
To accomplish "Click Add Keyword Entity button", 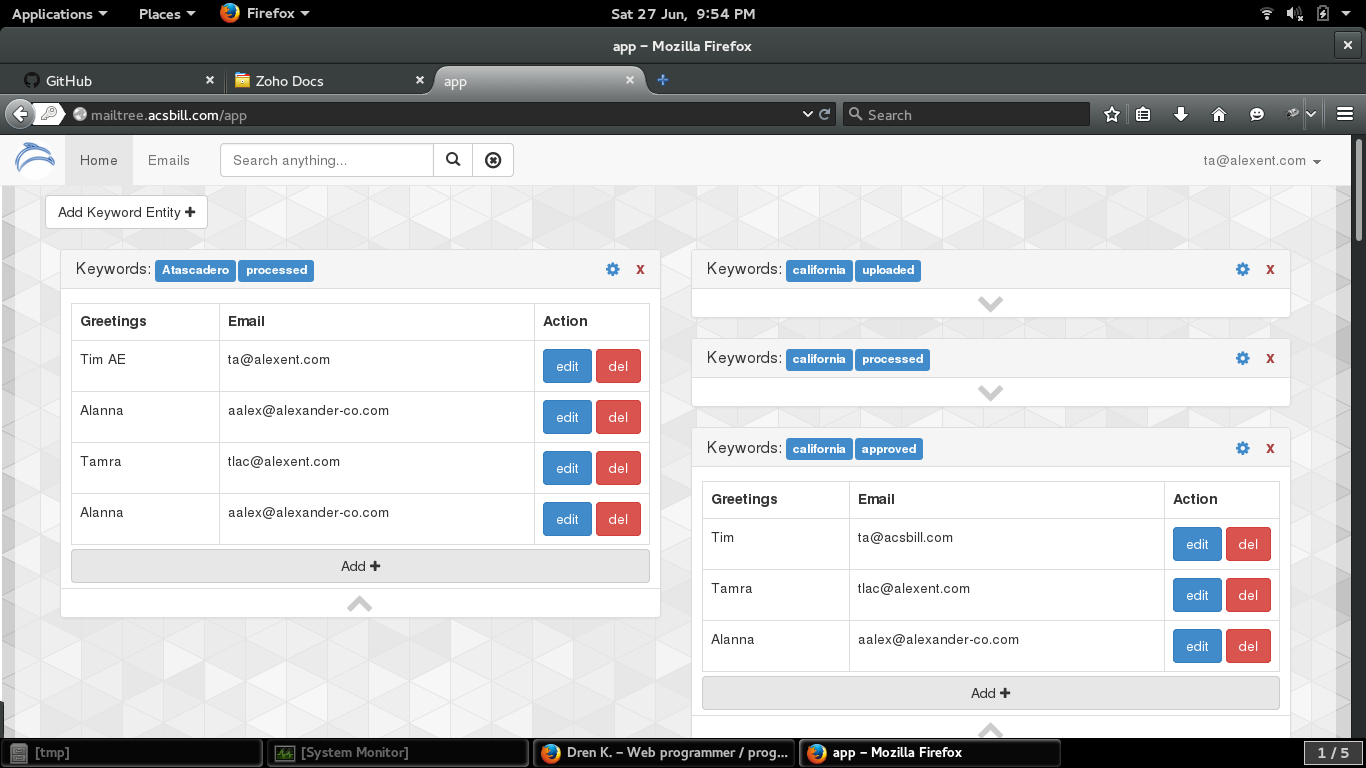I will 126,212.
